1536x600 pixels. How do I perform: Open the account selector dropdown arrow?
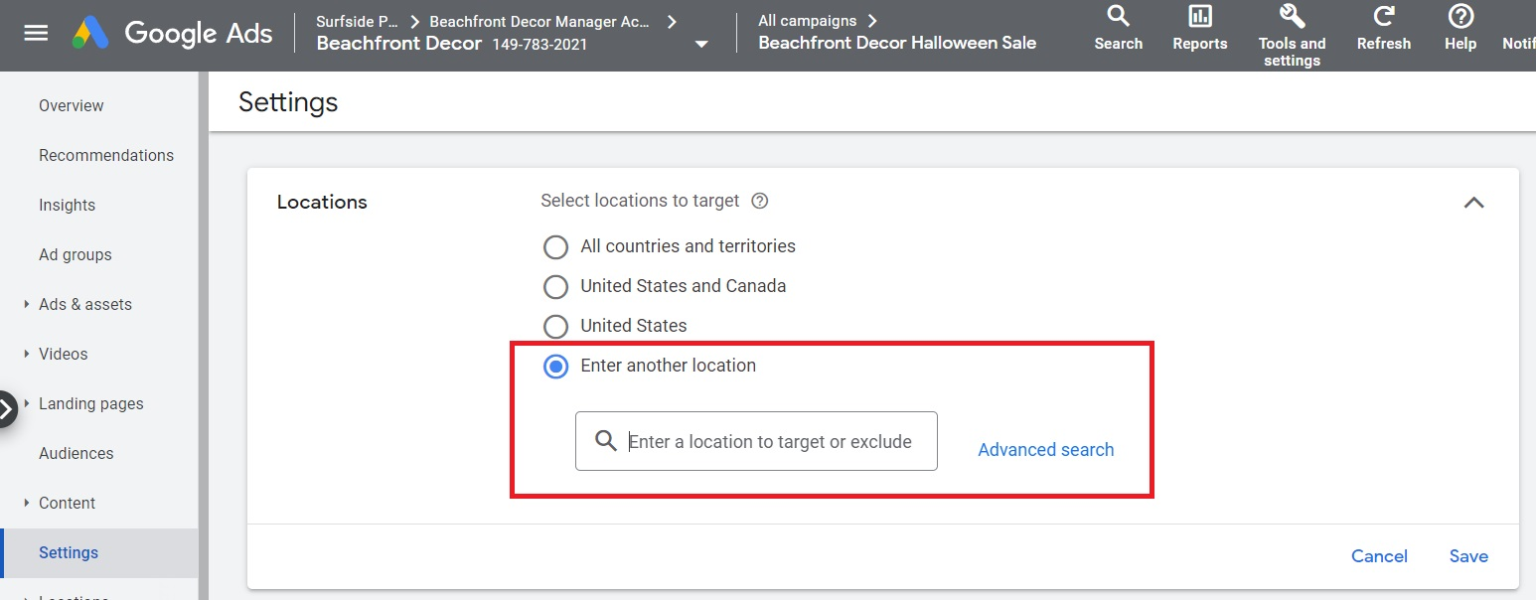[700, 46]
